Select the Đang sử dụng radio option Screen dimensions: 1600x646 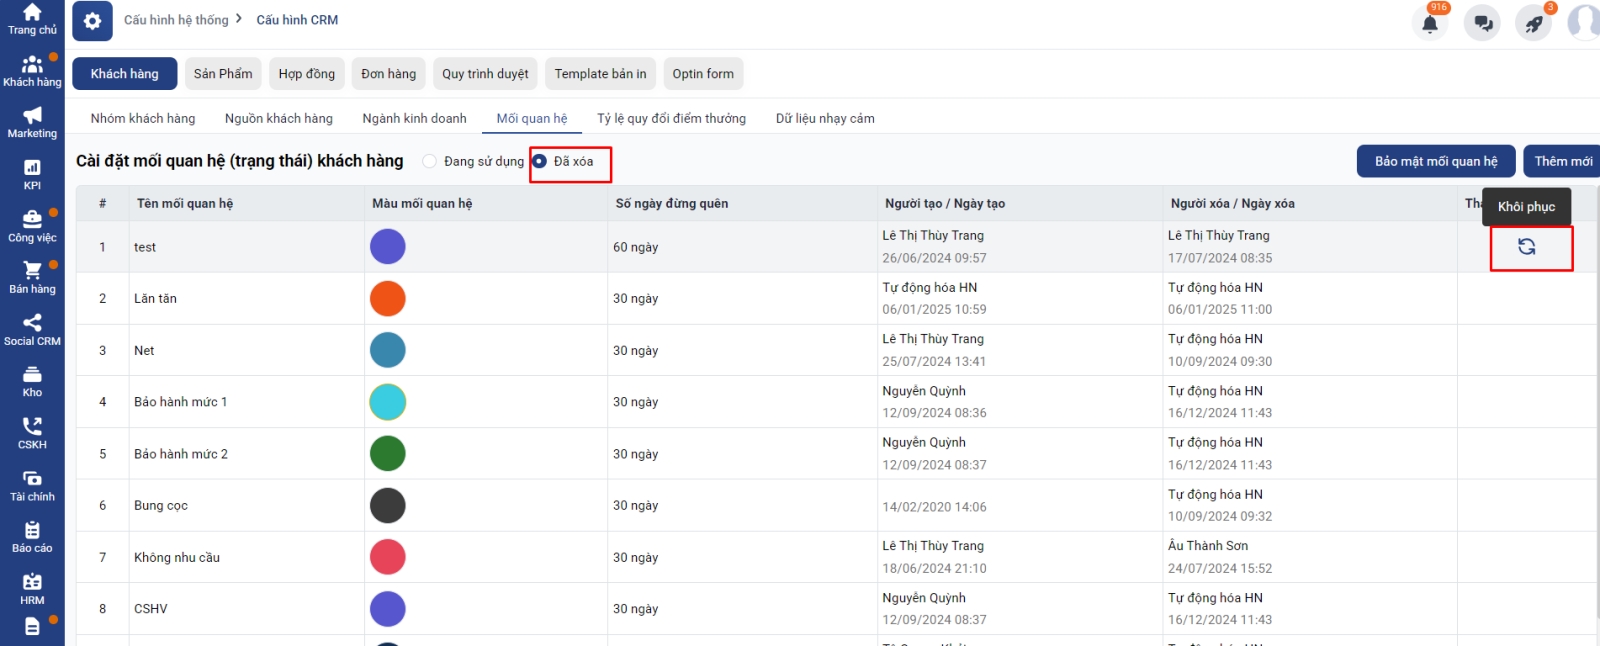coord(430,161)
